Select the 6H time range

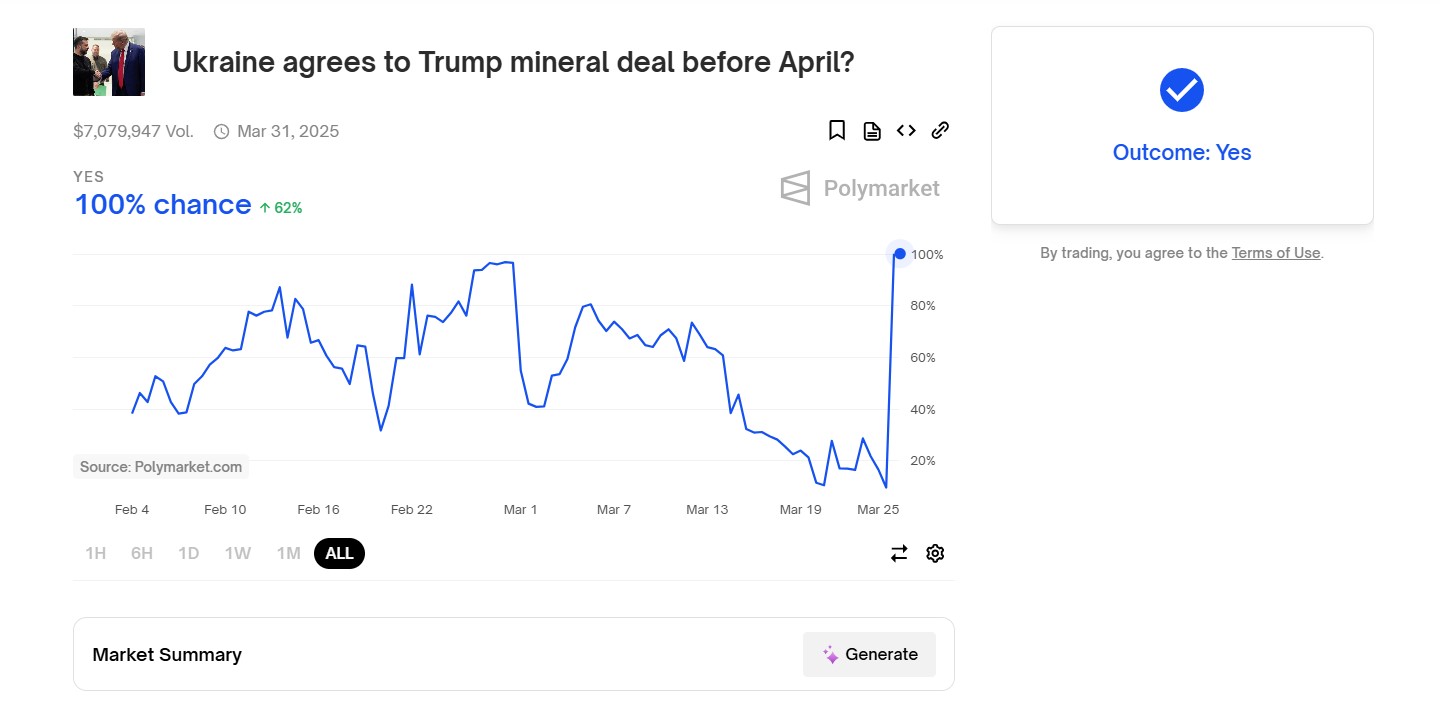[x=142, y=553]
